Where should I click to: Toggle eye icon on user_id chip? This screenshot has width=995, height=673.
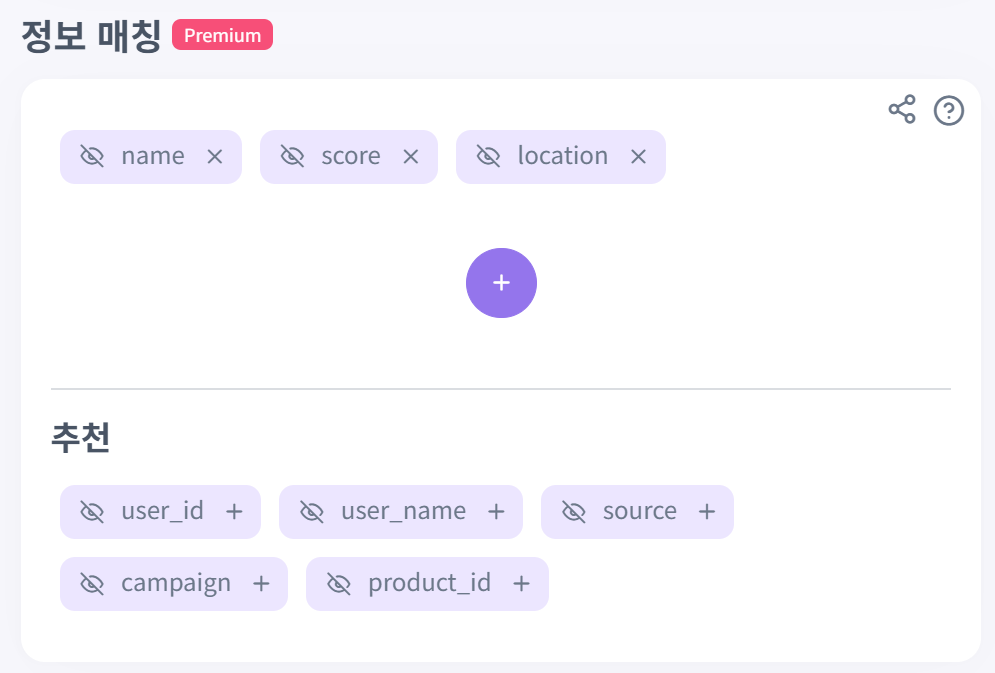coord(92,511)
